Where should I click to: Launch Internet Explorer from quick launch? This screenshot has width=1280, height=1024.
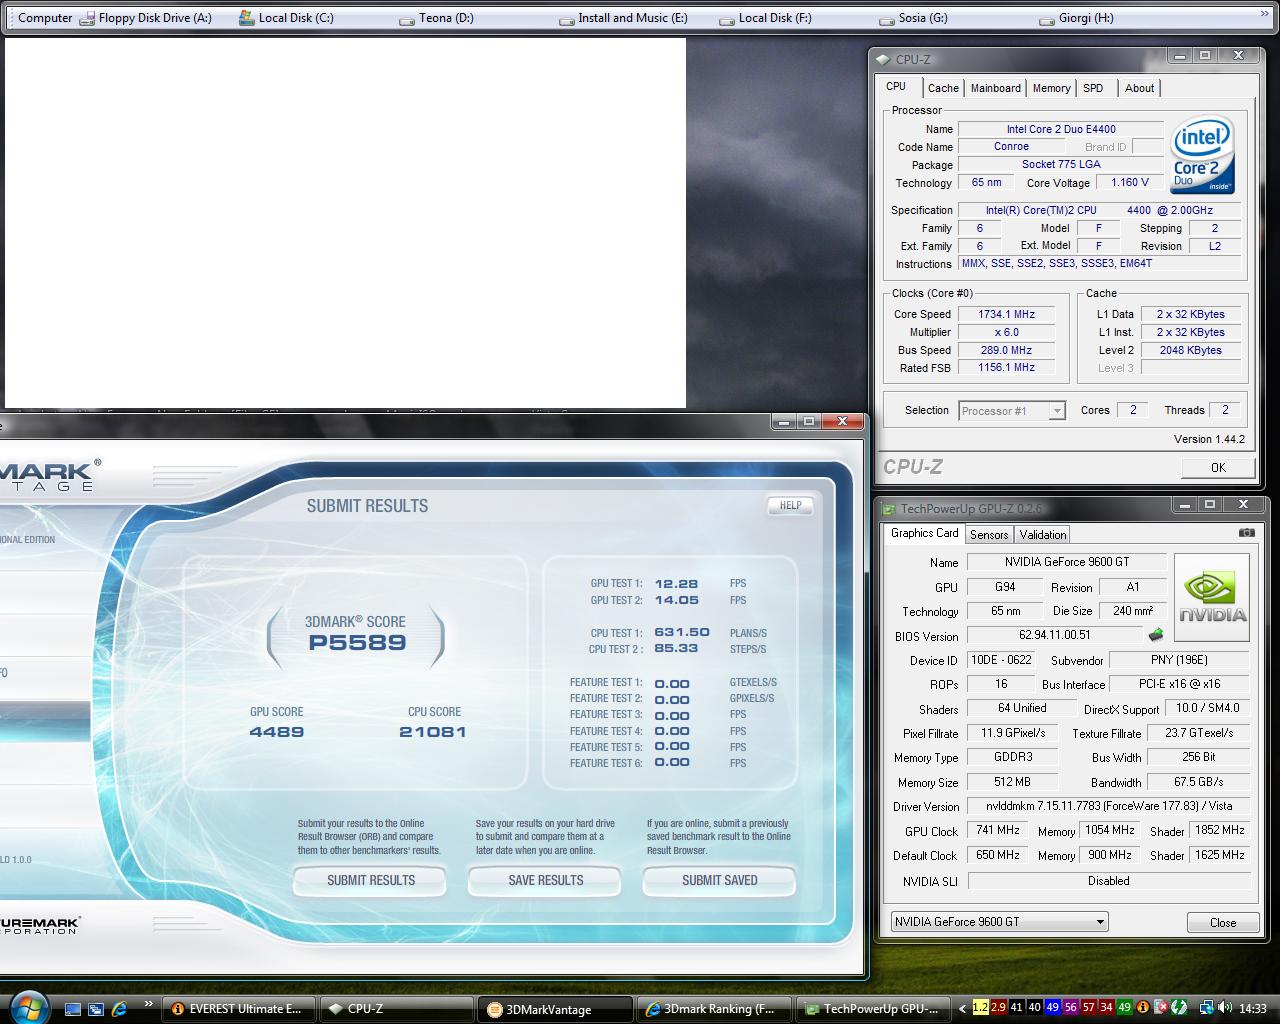click(x=119, y=1009)
